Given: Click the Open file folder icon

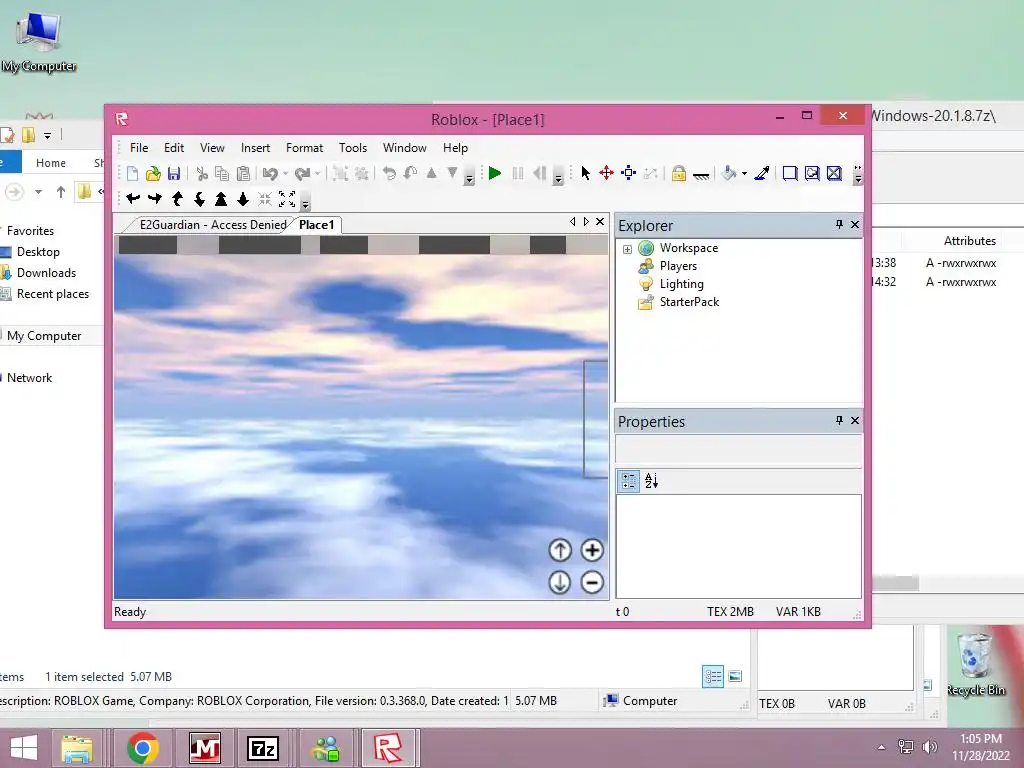Looking at the screenshot, I should click(x=153, y=173).
